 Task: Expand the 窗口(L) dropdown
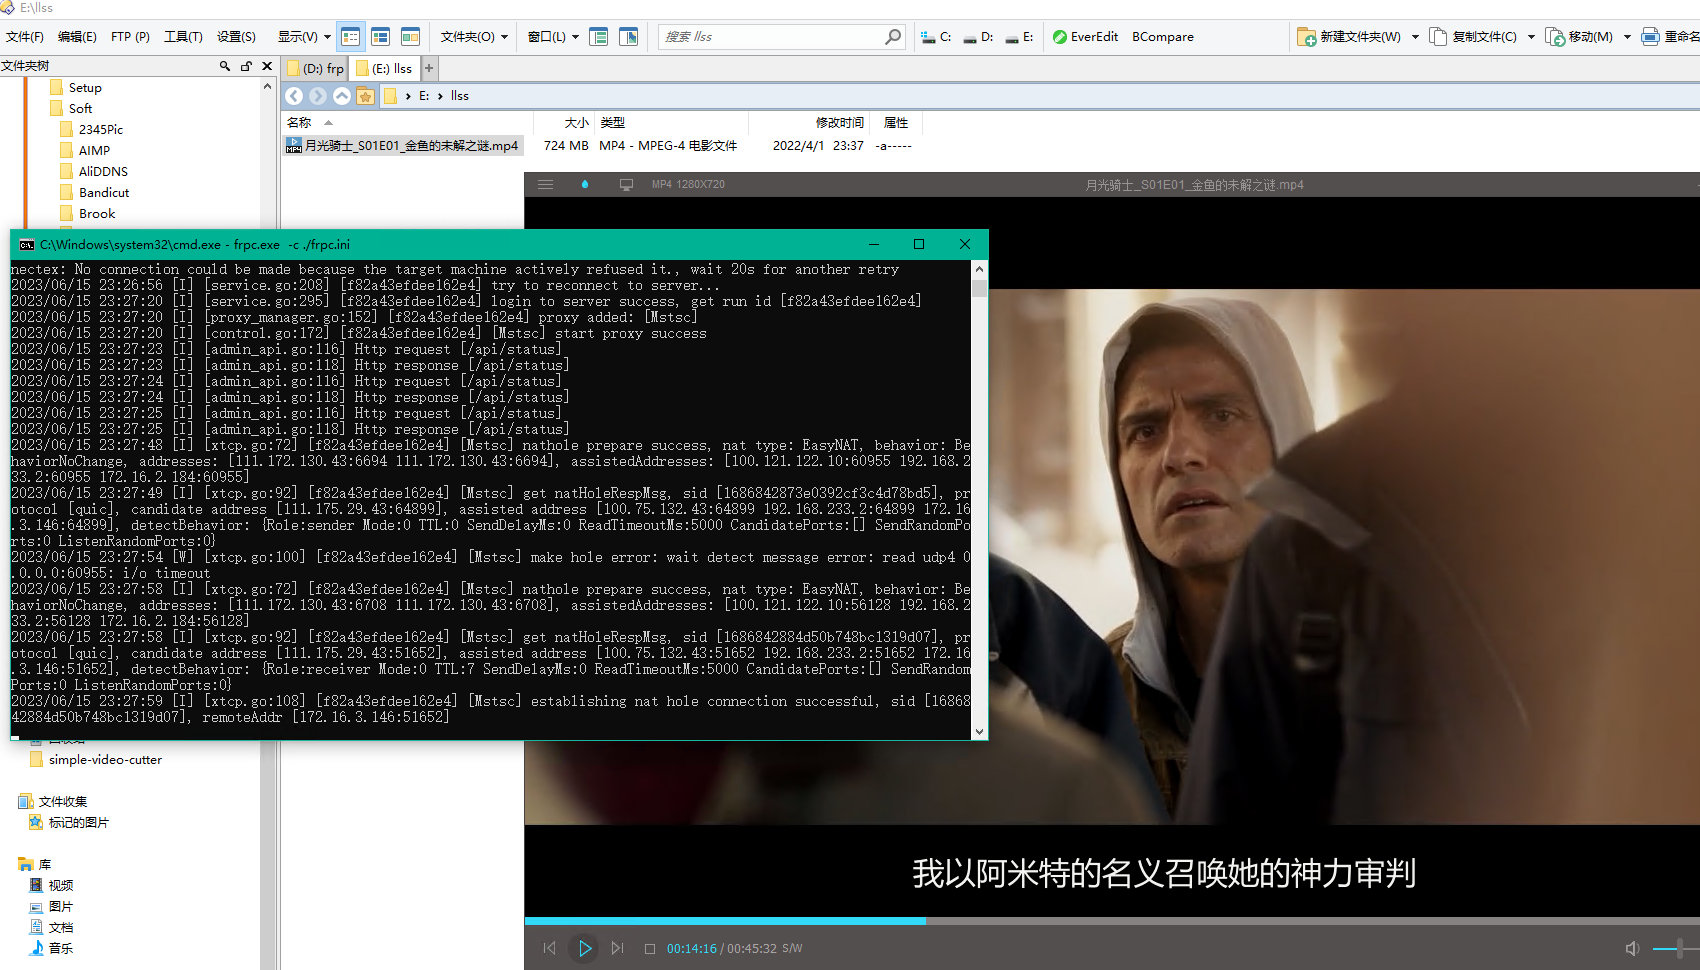pyautogui.click(x=553, y=37)
